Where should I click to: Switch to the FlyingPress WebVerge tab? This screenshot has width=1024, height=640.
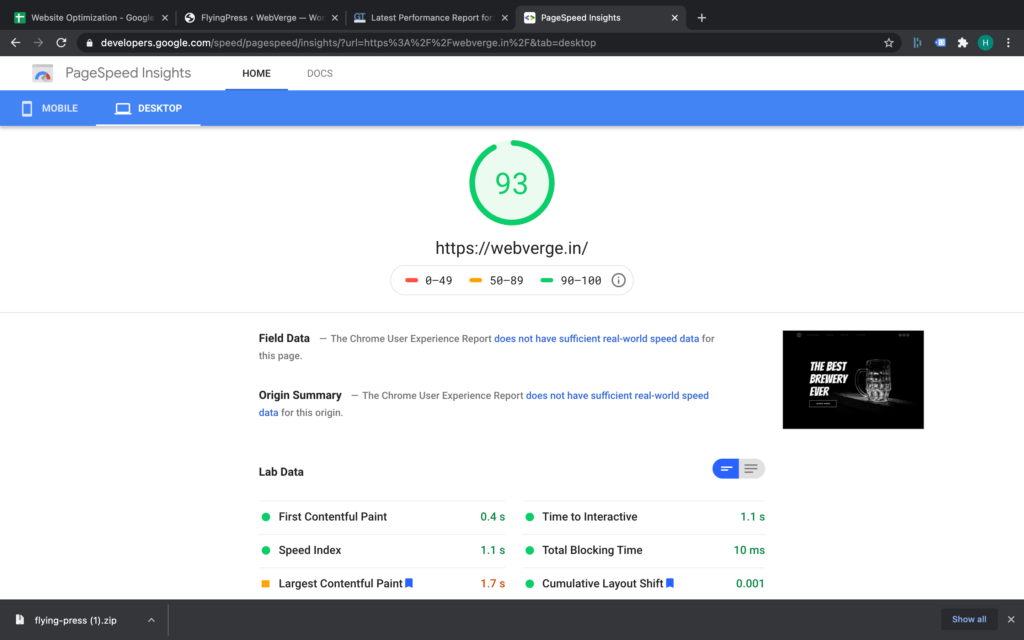coord(254,16)
